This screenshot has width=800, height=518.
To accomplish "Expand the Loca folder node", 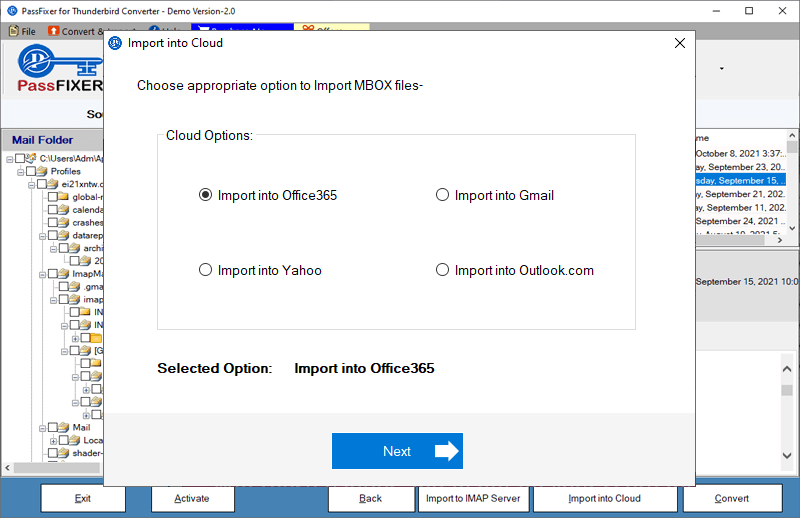I will 54,441.
